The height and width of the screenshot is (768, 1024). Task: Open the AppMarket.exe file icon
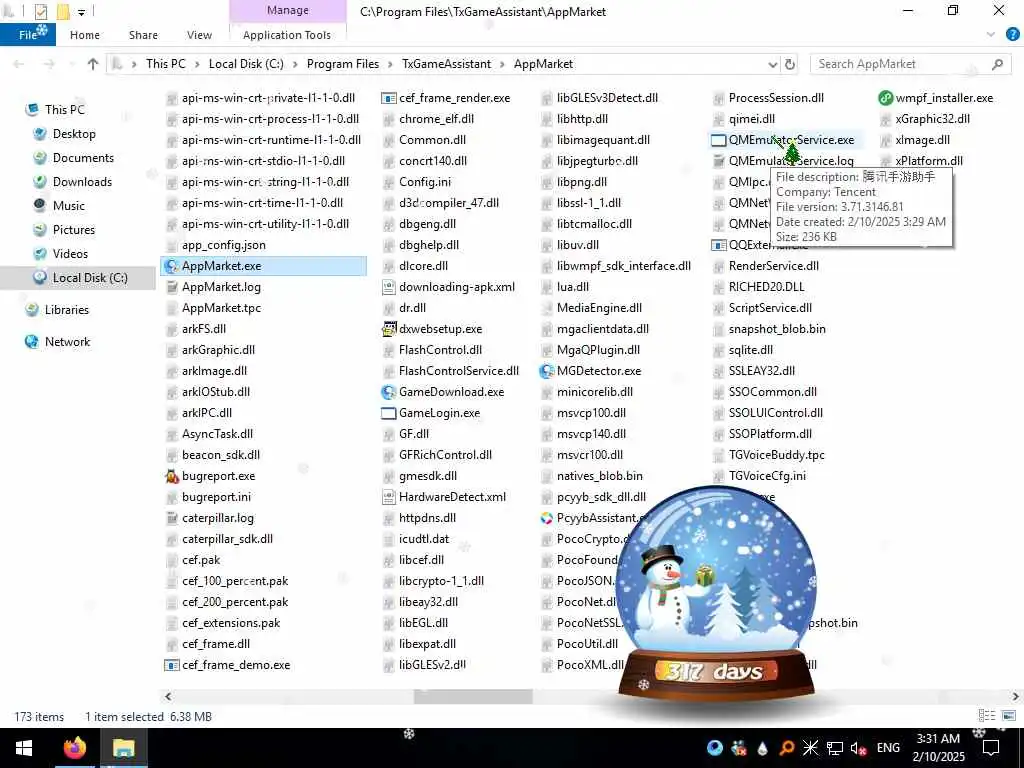point(172,266)
